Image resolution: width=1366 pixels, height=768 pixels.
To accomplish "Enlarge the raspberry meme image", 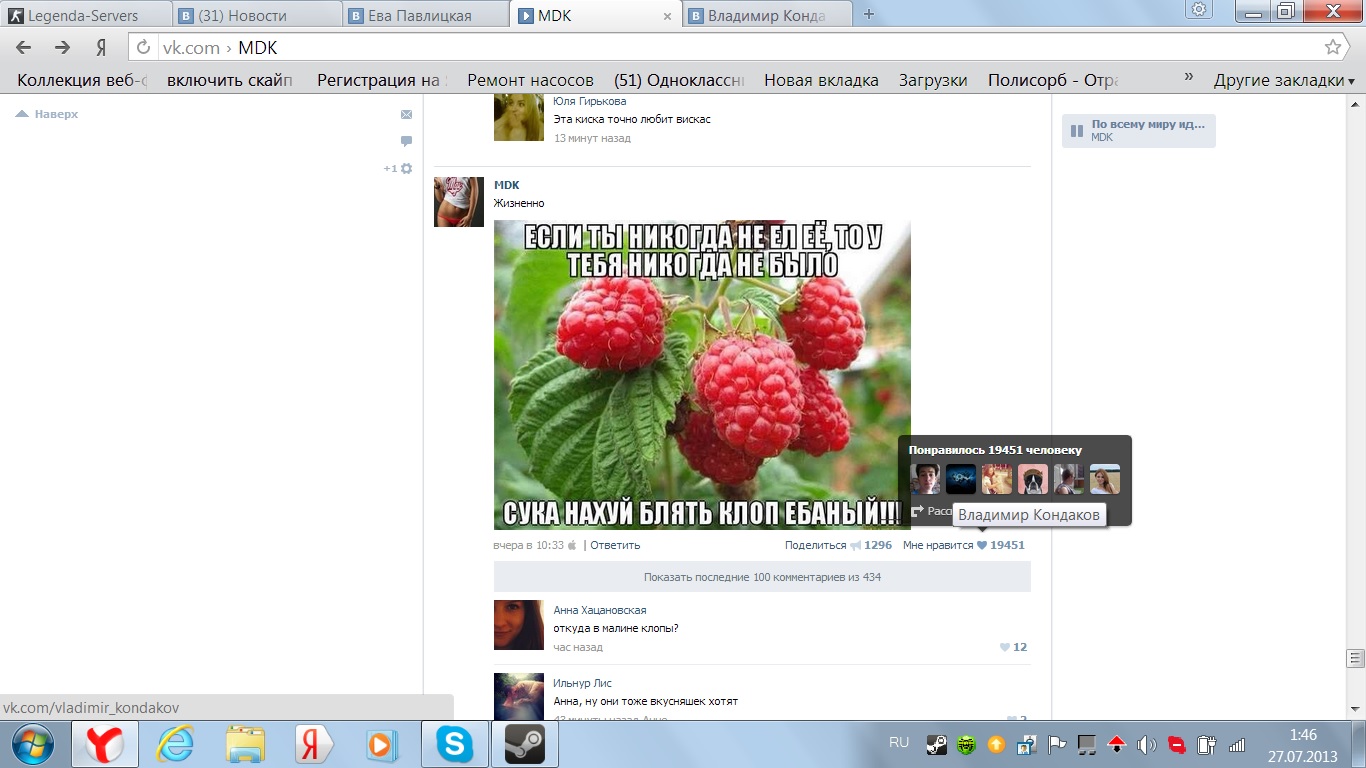I will [702, 375].
